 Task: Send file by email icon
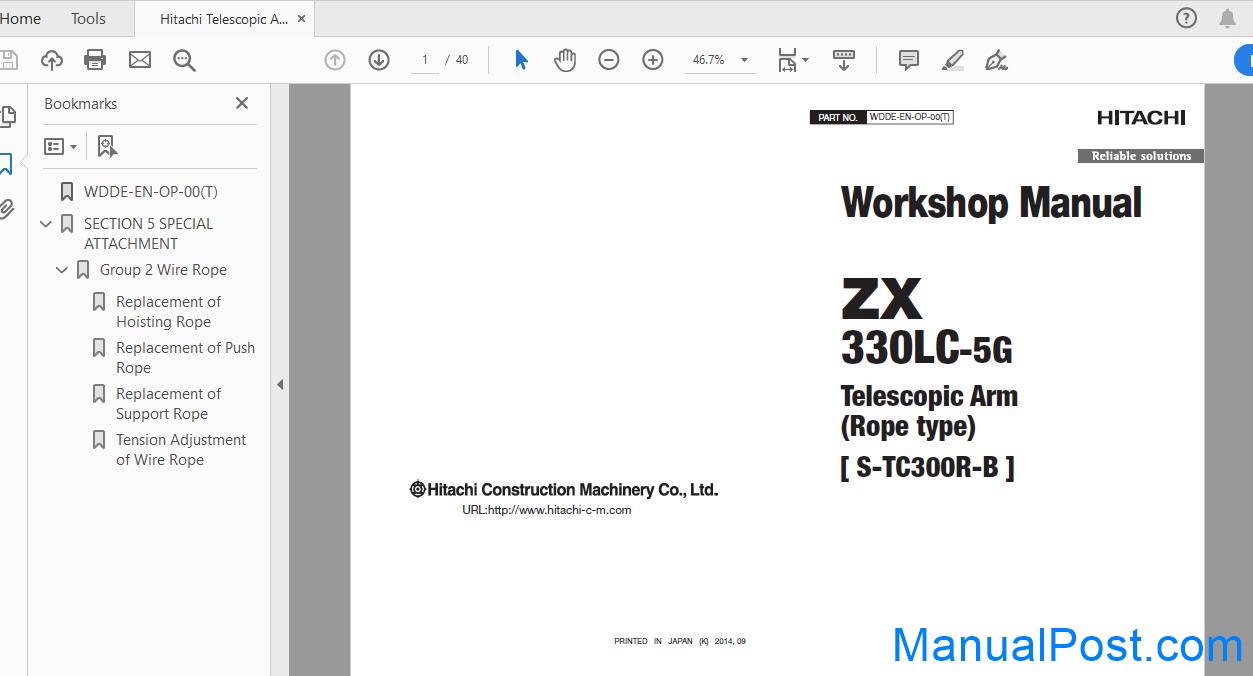pos(140,60)
